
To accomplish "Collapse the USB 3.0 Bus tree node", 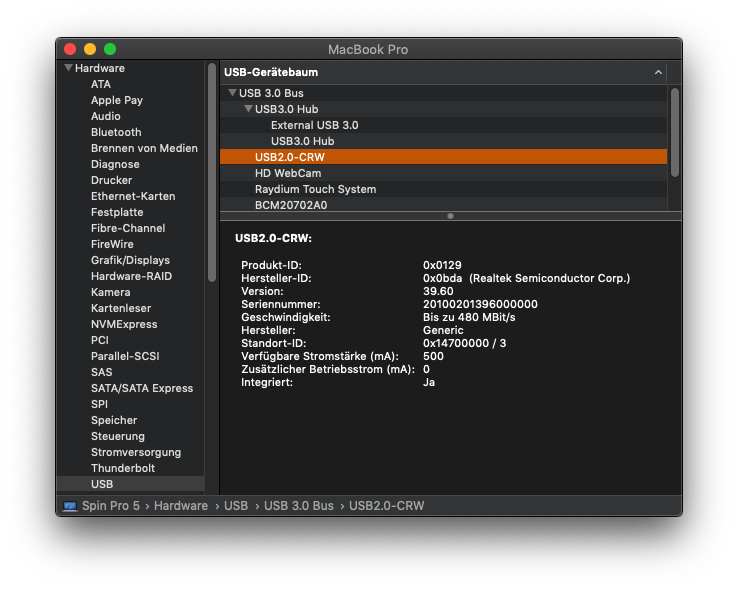I will [232, 92].
